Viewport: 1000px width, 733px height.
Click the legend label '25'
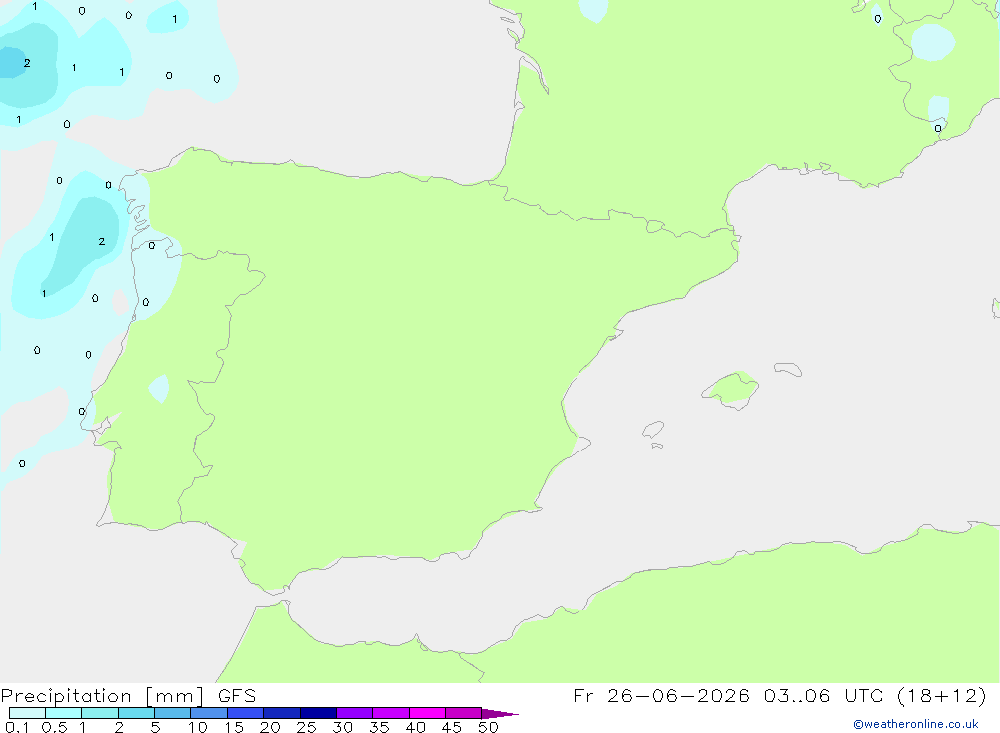[307, 727]
